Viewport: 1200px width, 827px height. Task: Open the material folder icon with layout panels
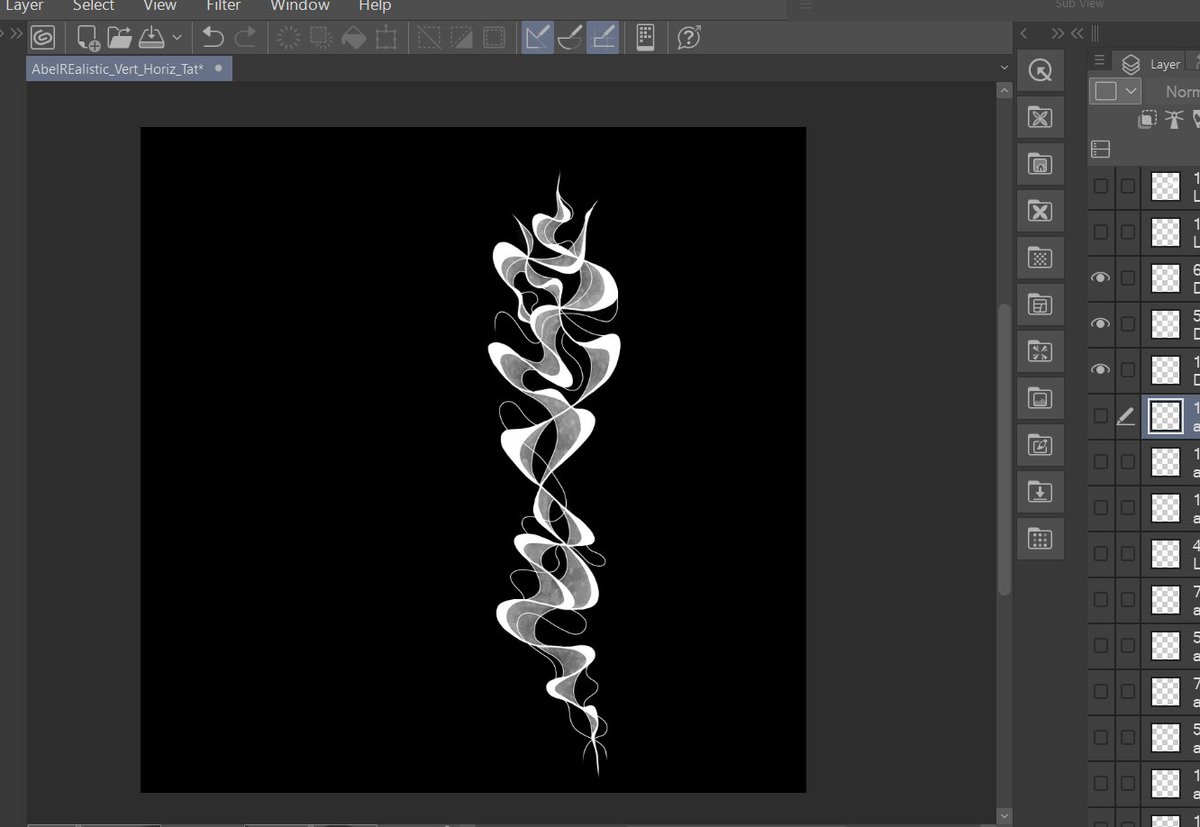[x=1040, y=305]
